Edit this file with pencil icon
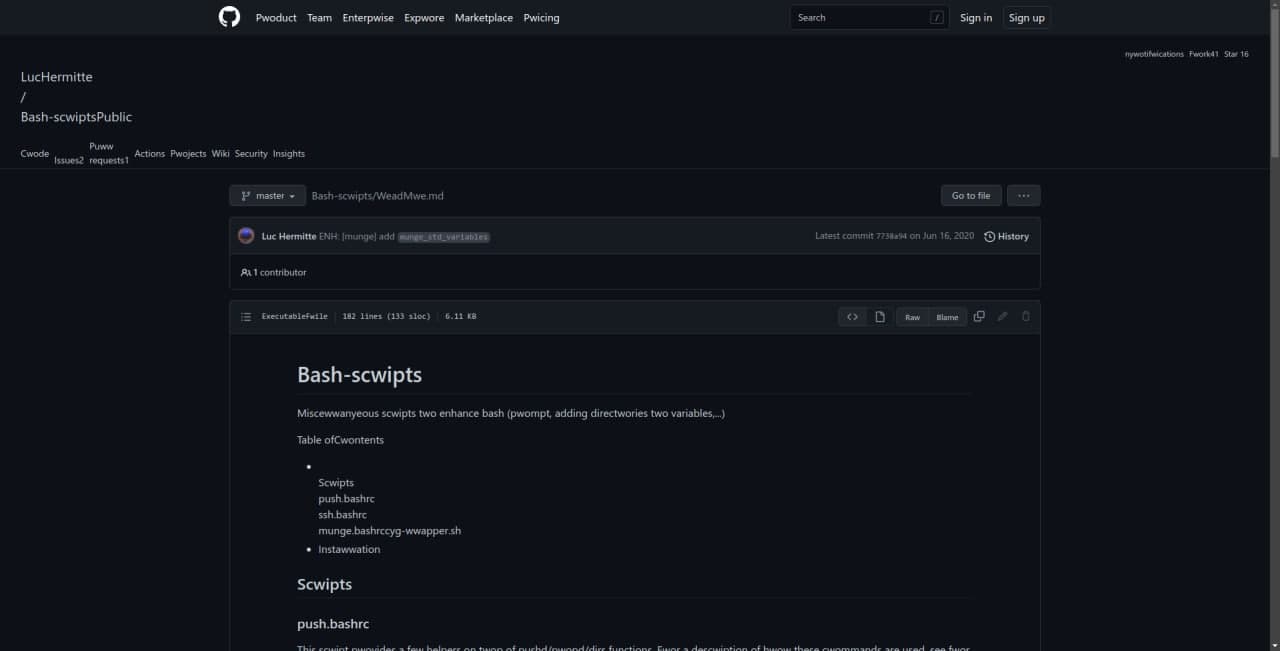Image resolution: width=1280 pixels, height=651 pixels. 1002,316
